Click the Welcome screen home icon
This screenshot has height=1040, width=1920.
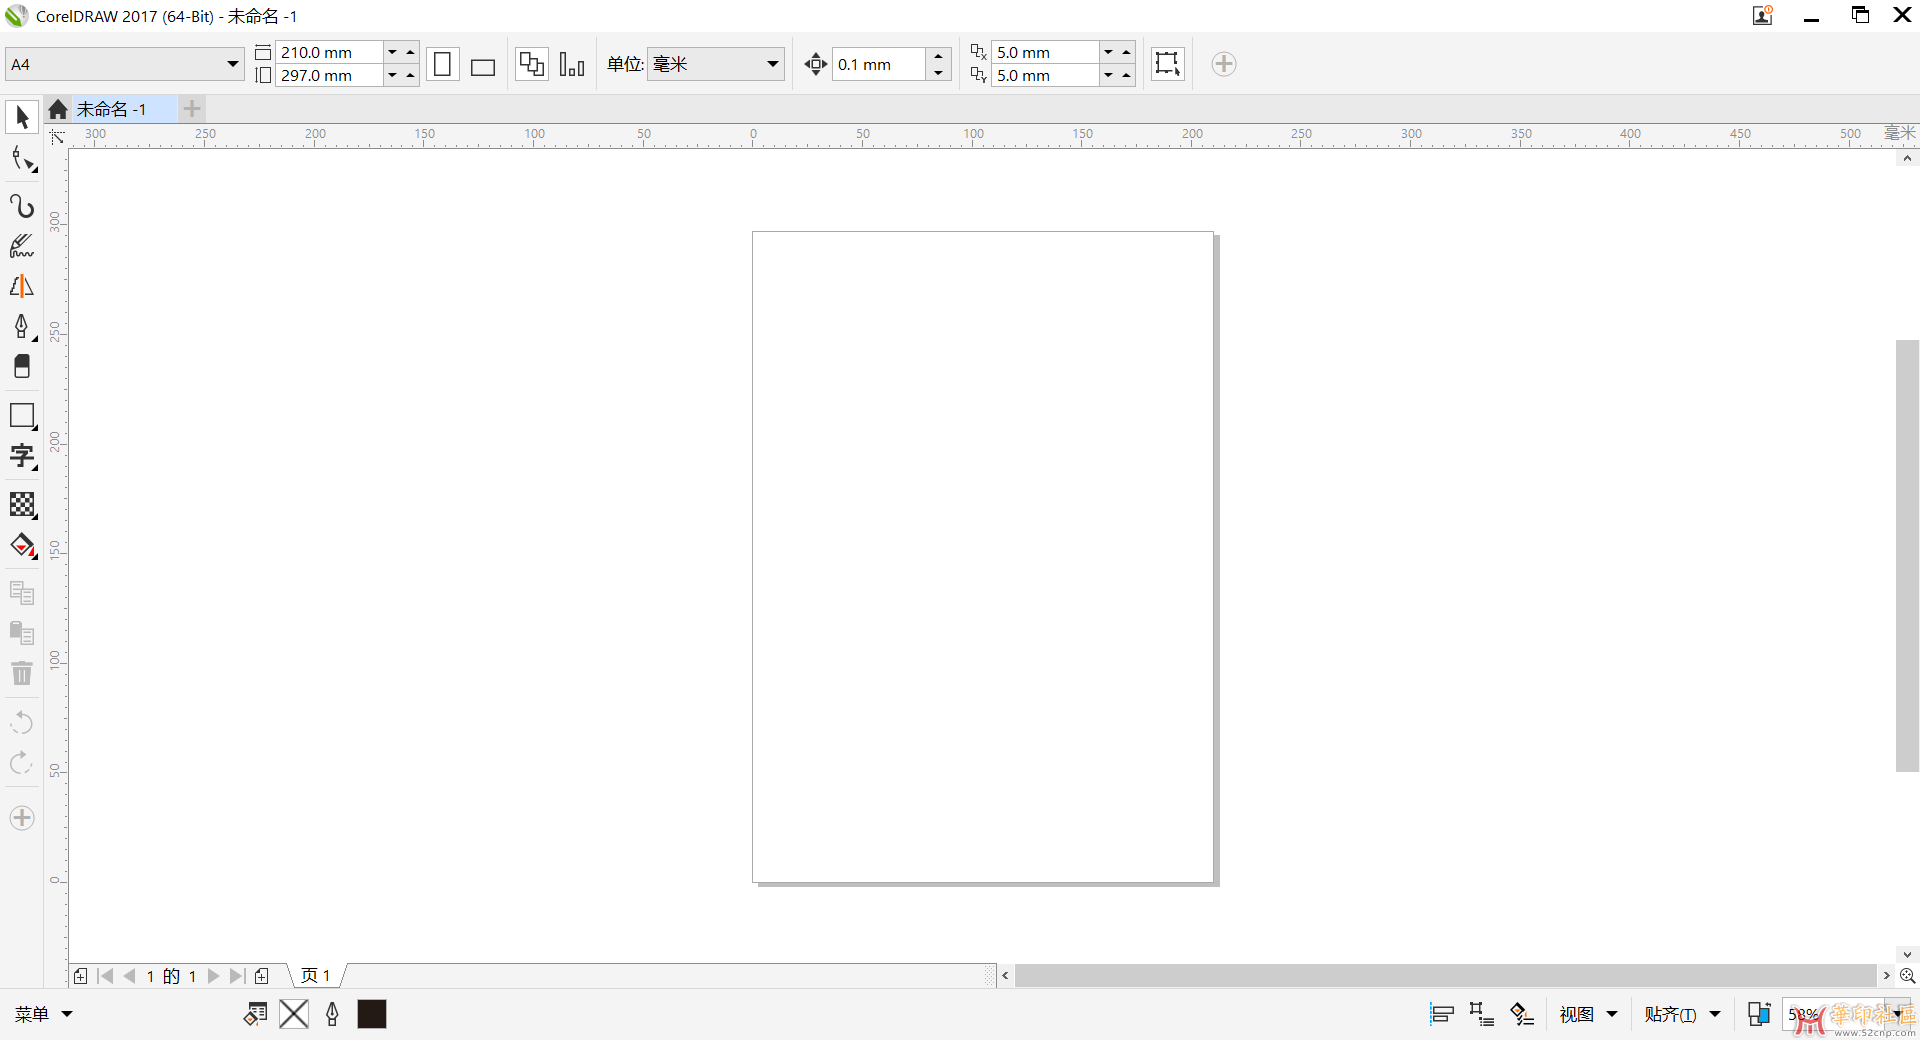tap(58, 109)
